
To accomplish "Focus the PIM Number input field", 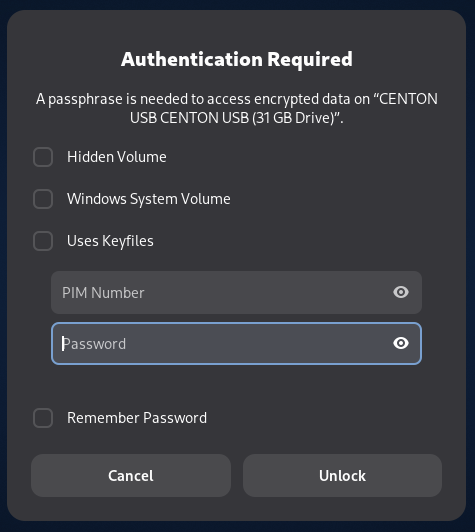I will tap(236, 292).
